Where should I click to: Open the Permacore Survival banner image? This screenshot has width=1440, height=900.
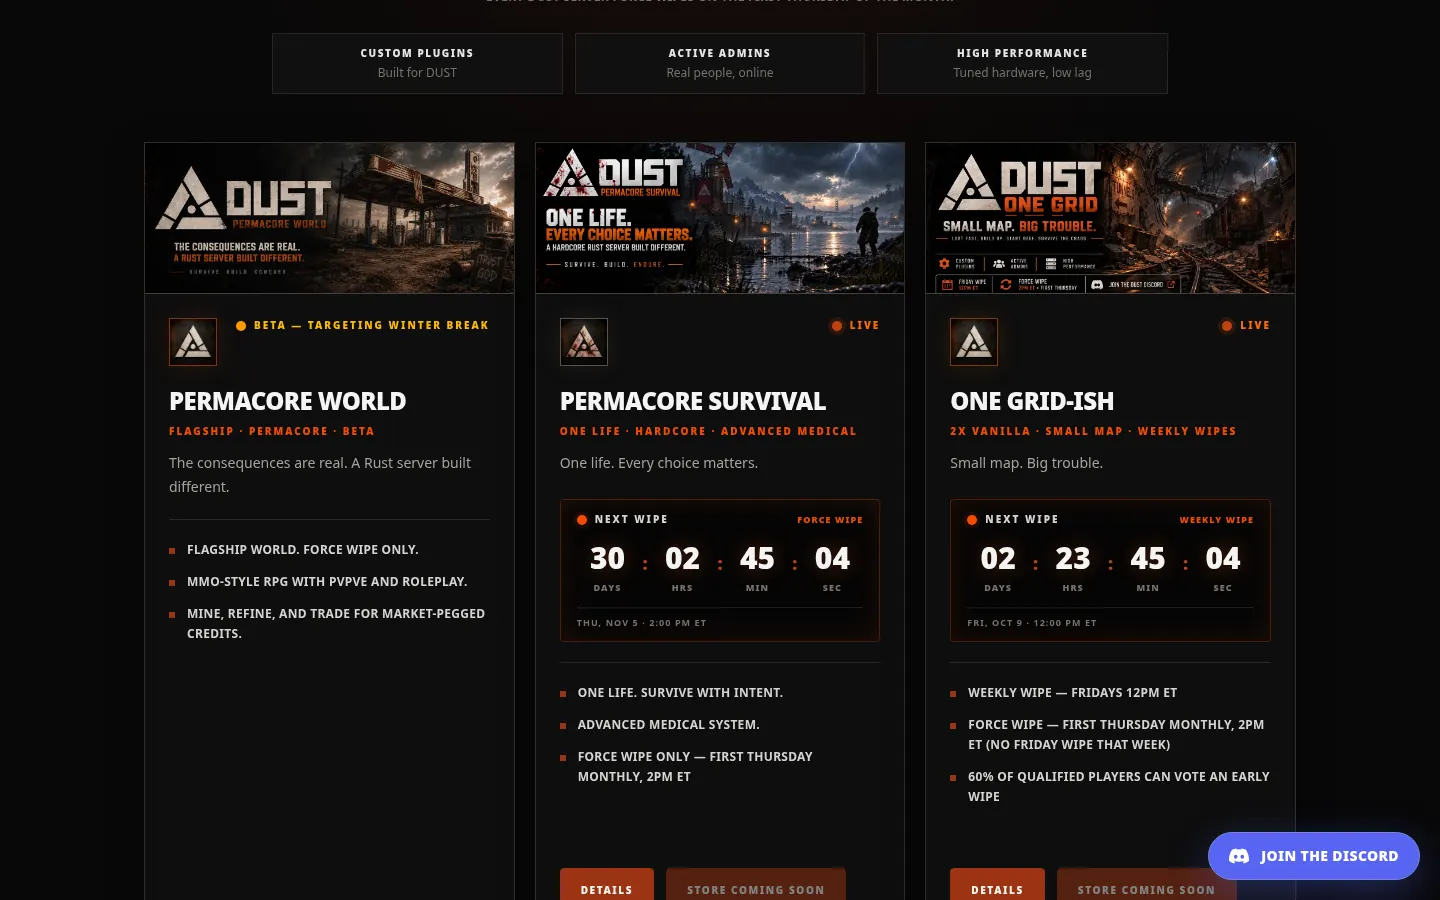click(720, 218)
